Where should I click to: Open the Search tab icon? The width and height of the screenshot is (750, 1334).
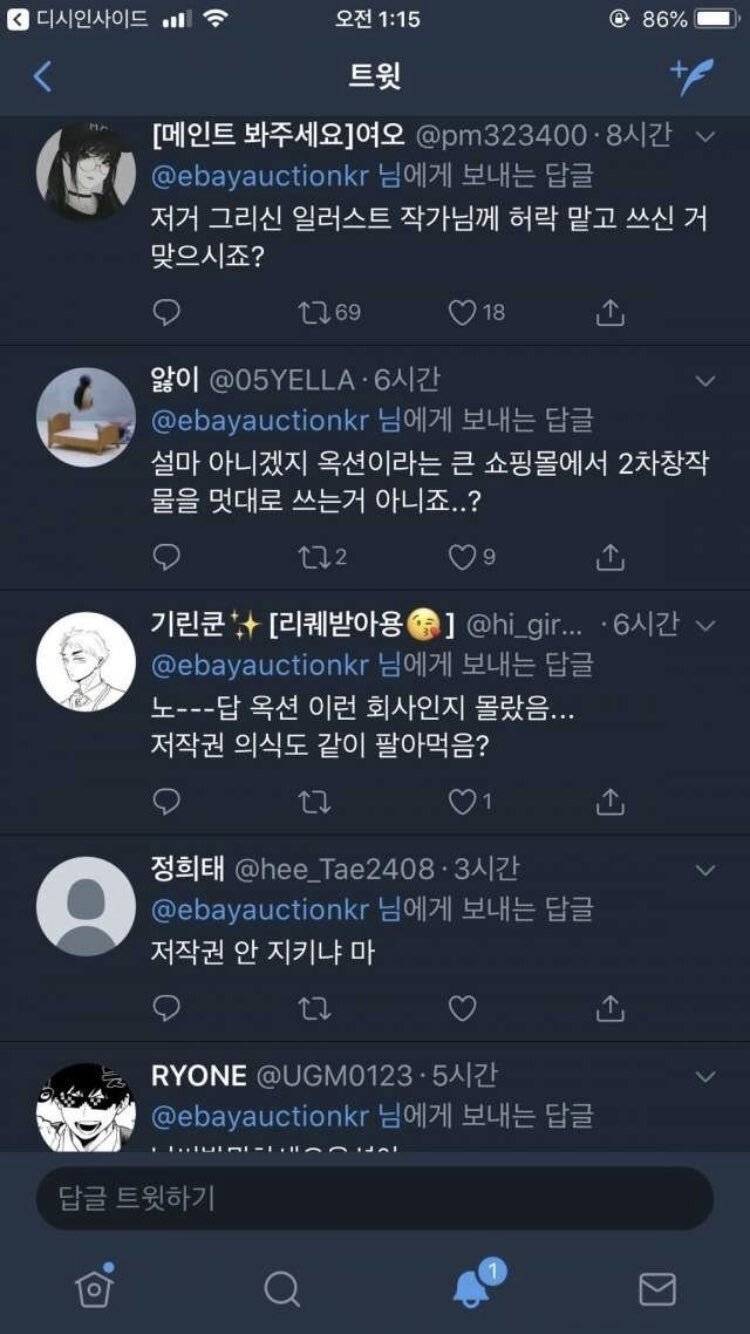pyautogui.click(x=283, y=1289)
